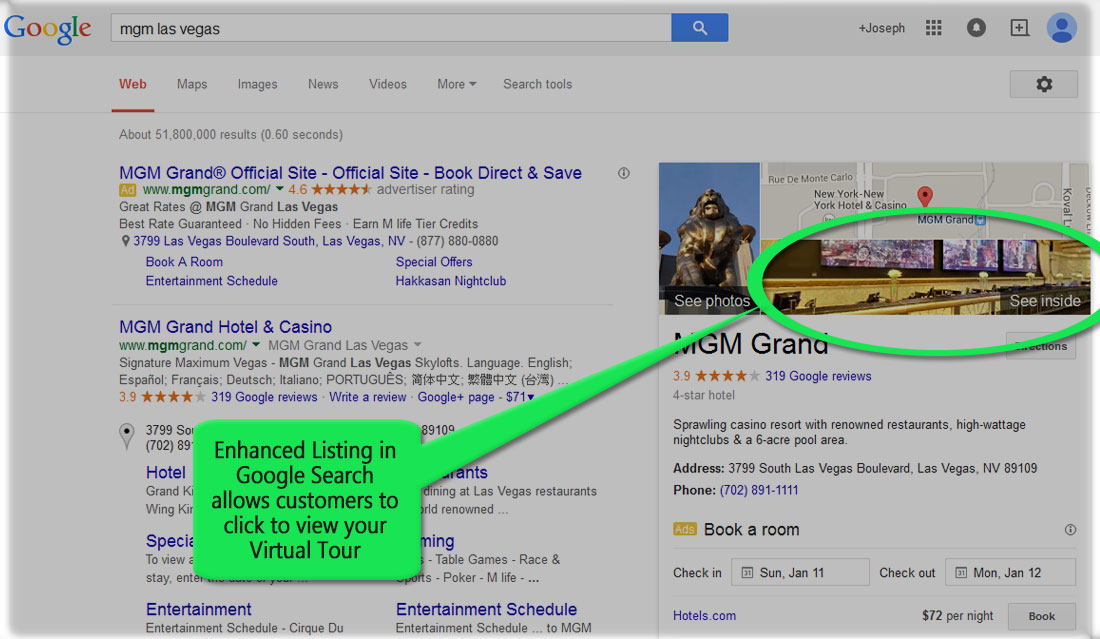The height and width of the screenshot is (639, 1100).
Task: Open the Google apps grid
Action: point(933,28)
